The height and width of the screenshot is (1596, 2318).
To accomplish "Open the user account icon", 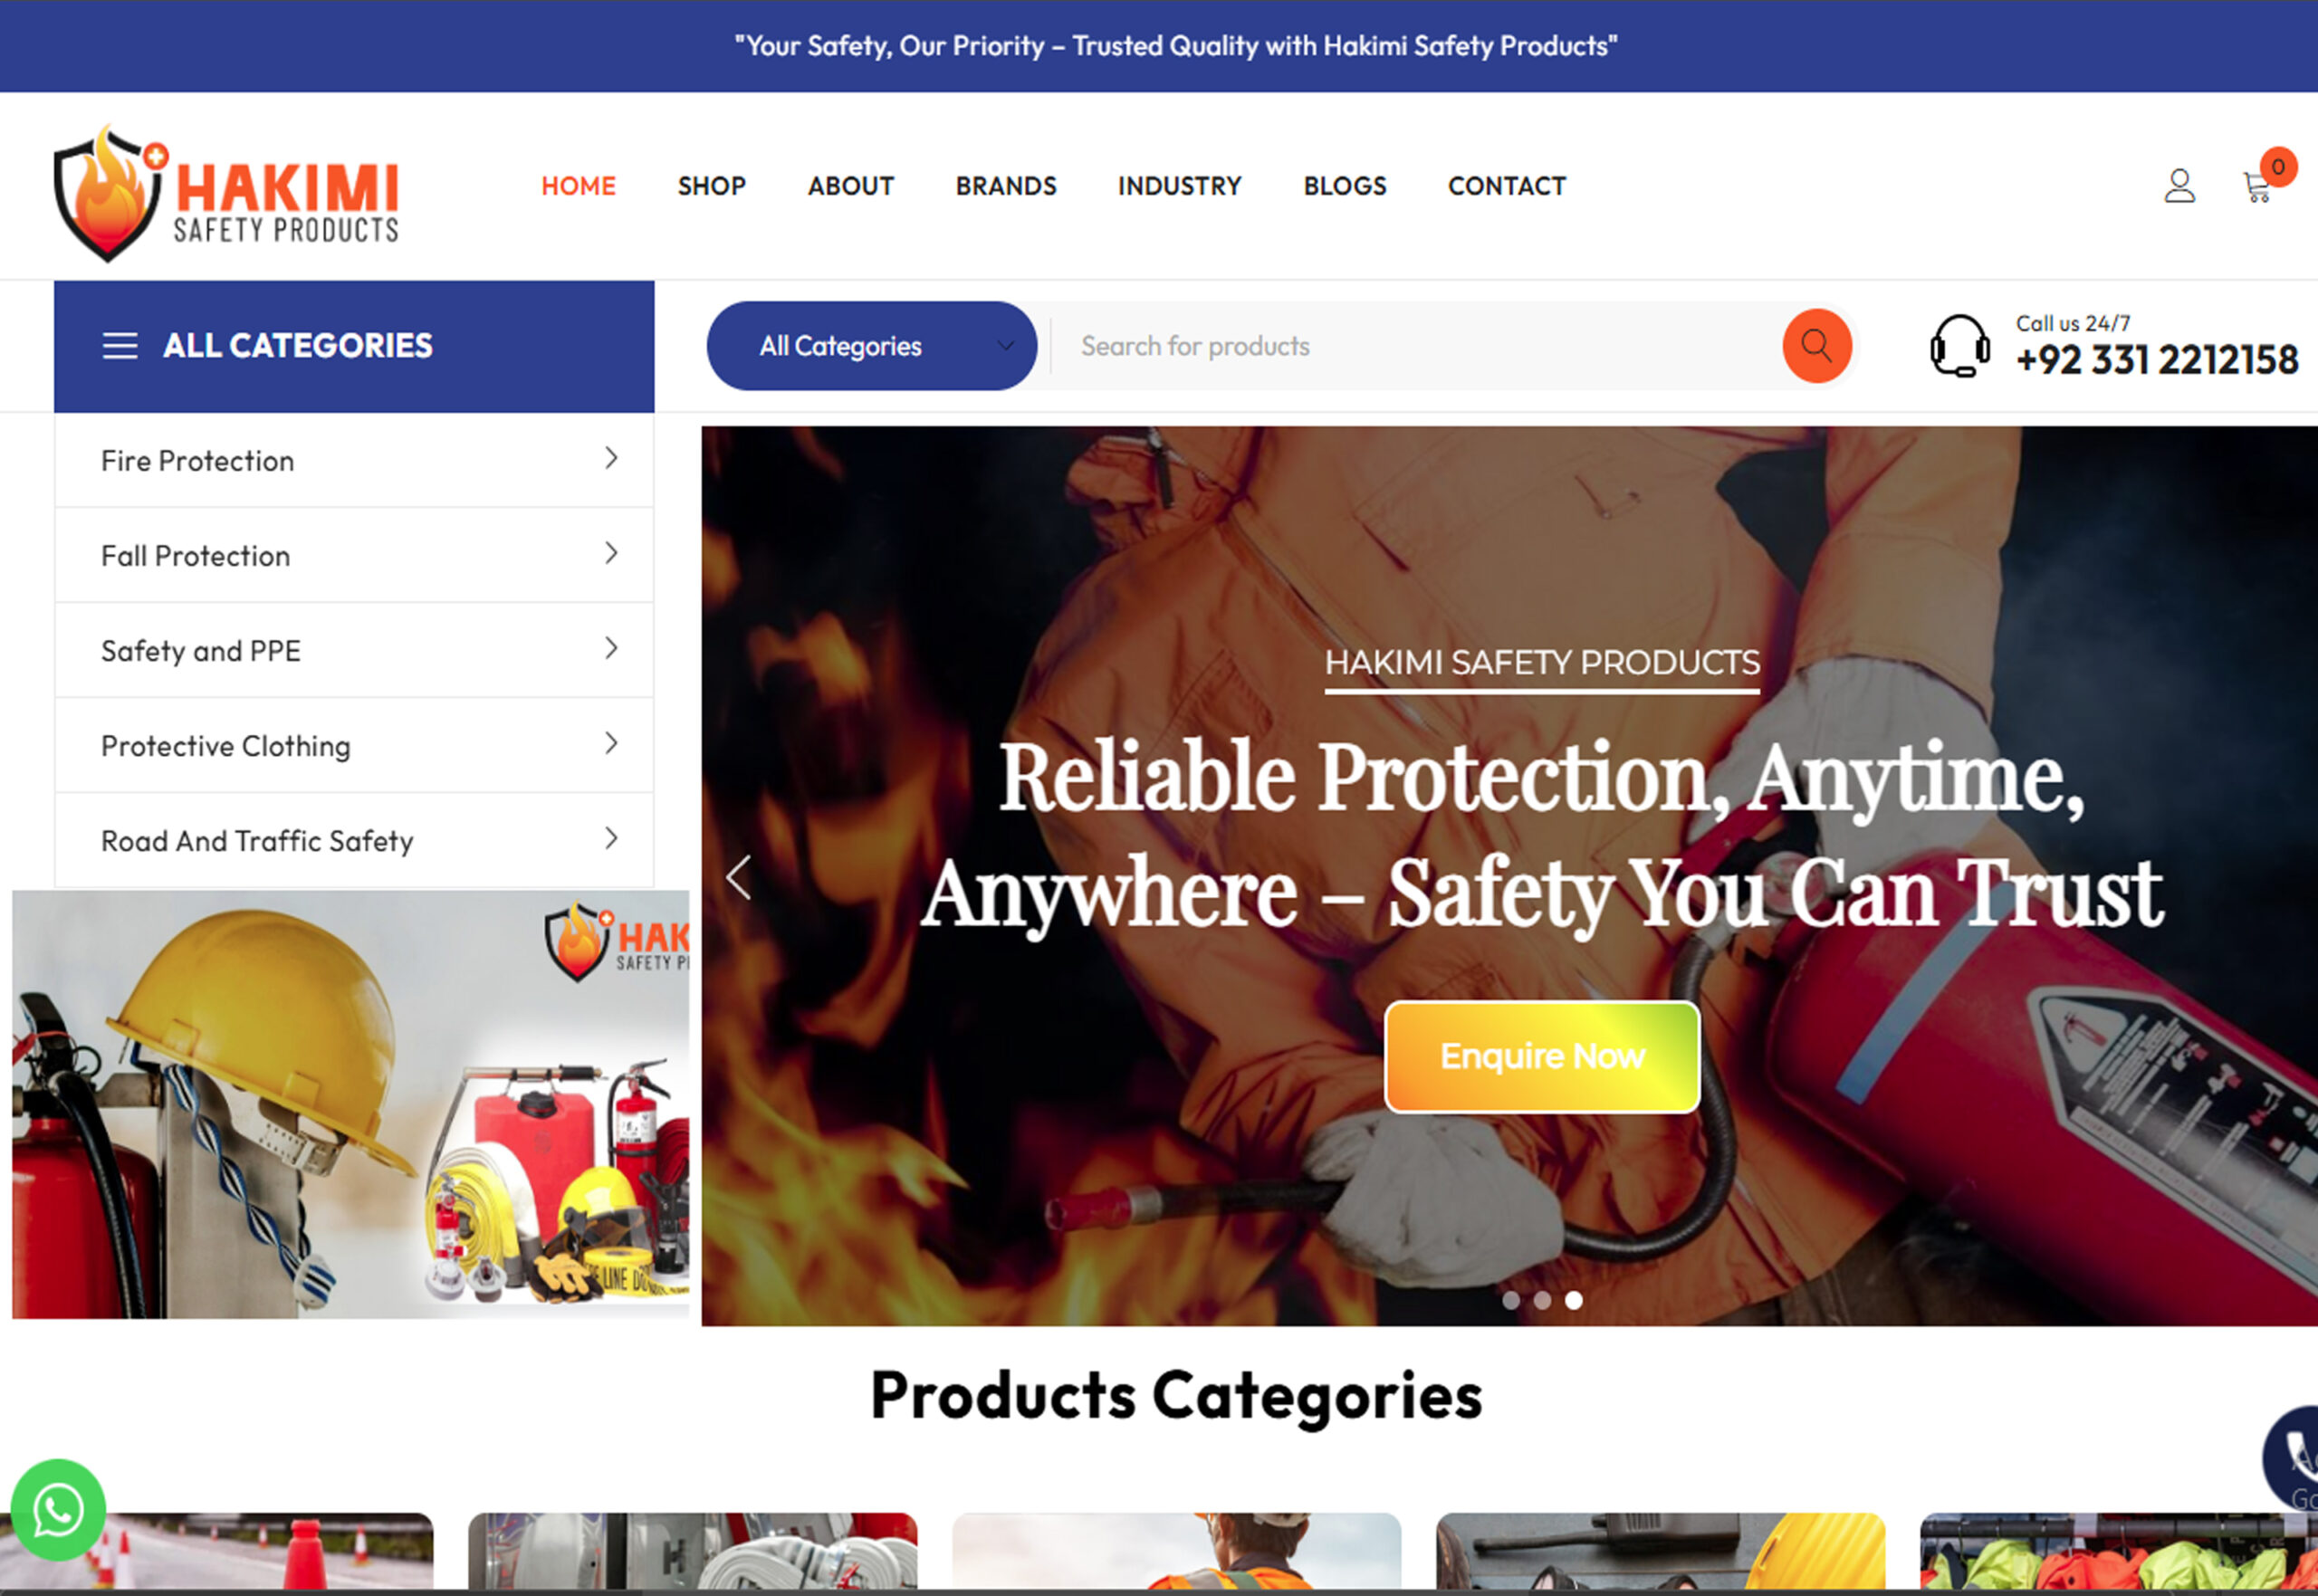I will point(2179,185).
